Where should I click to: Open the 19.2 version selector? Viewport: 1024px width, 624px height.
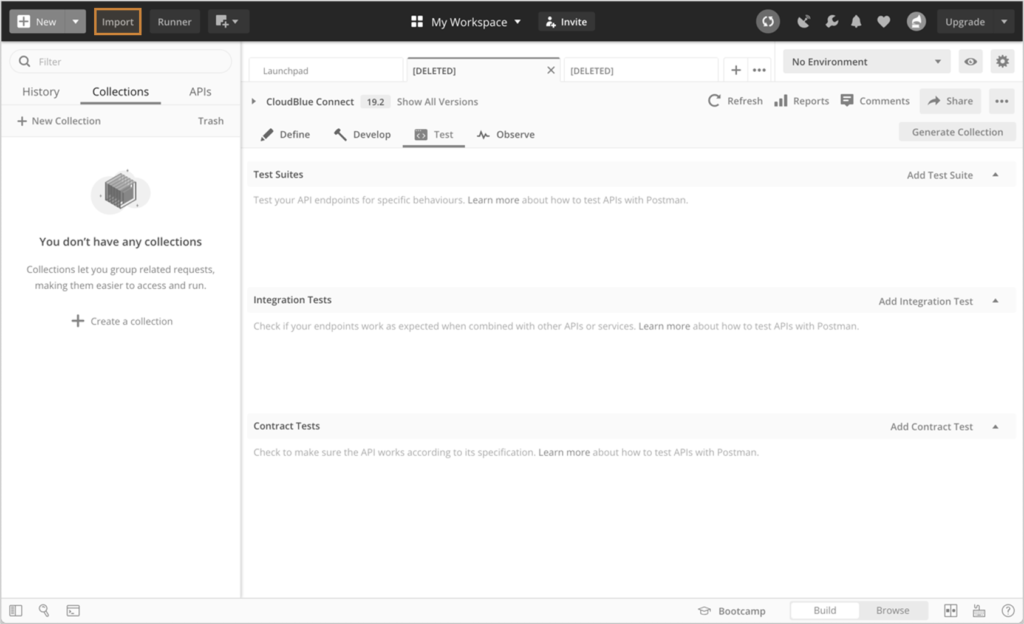tap(375, 102)
